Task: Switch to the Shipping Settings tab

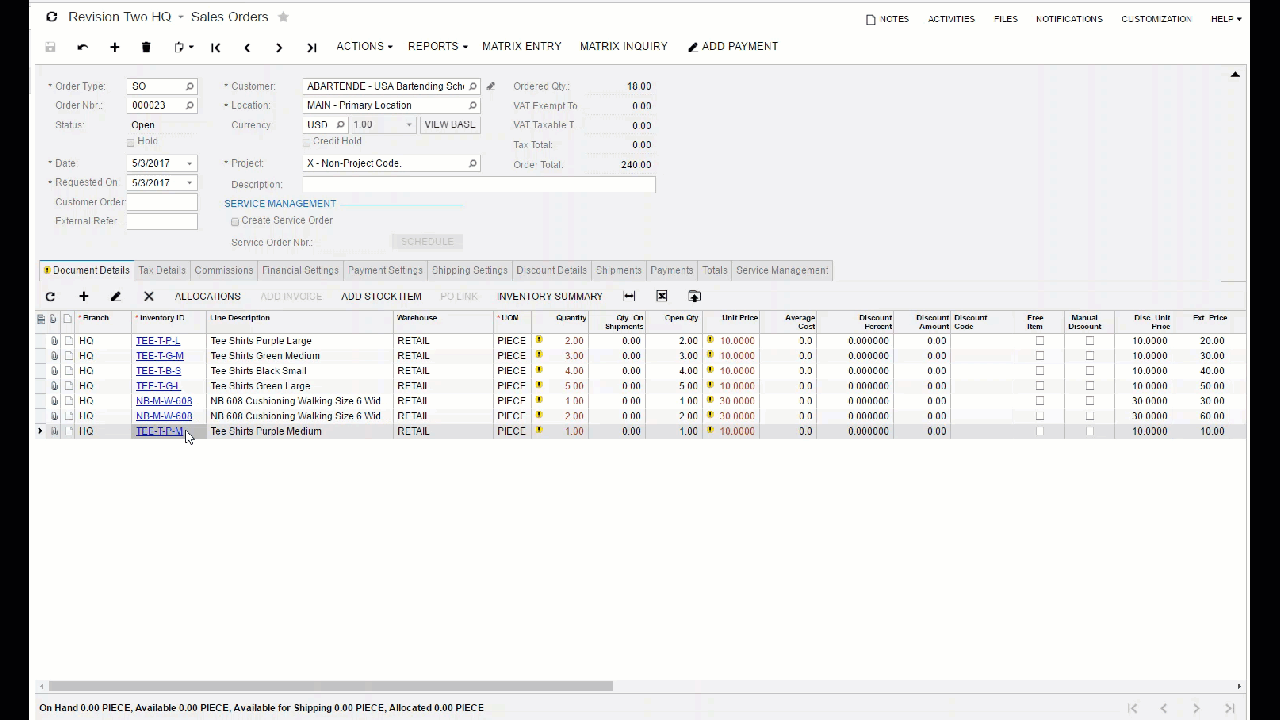Action: coord(469,270)
